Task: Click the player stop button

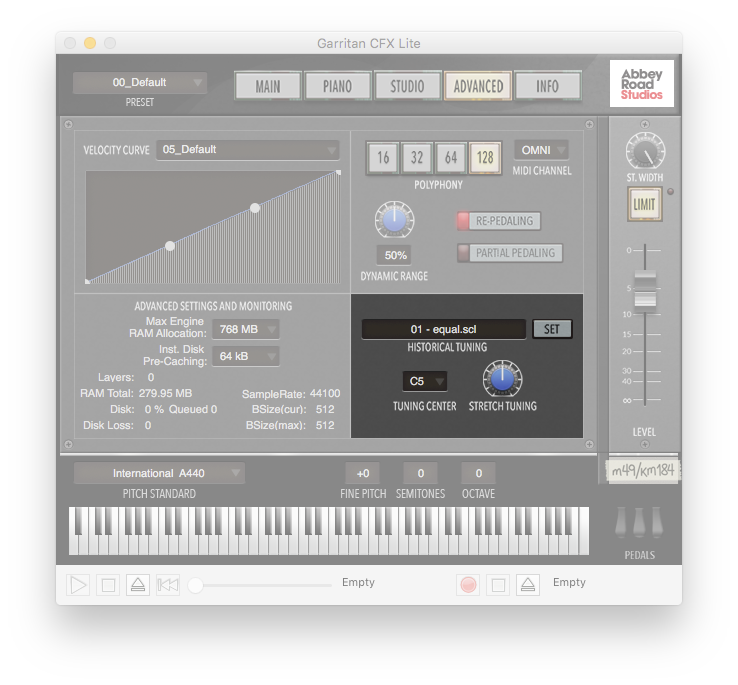Action: [x=108, y=585]
